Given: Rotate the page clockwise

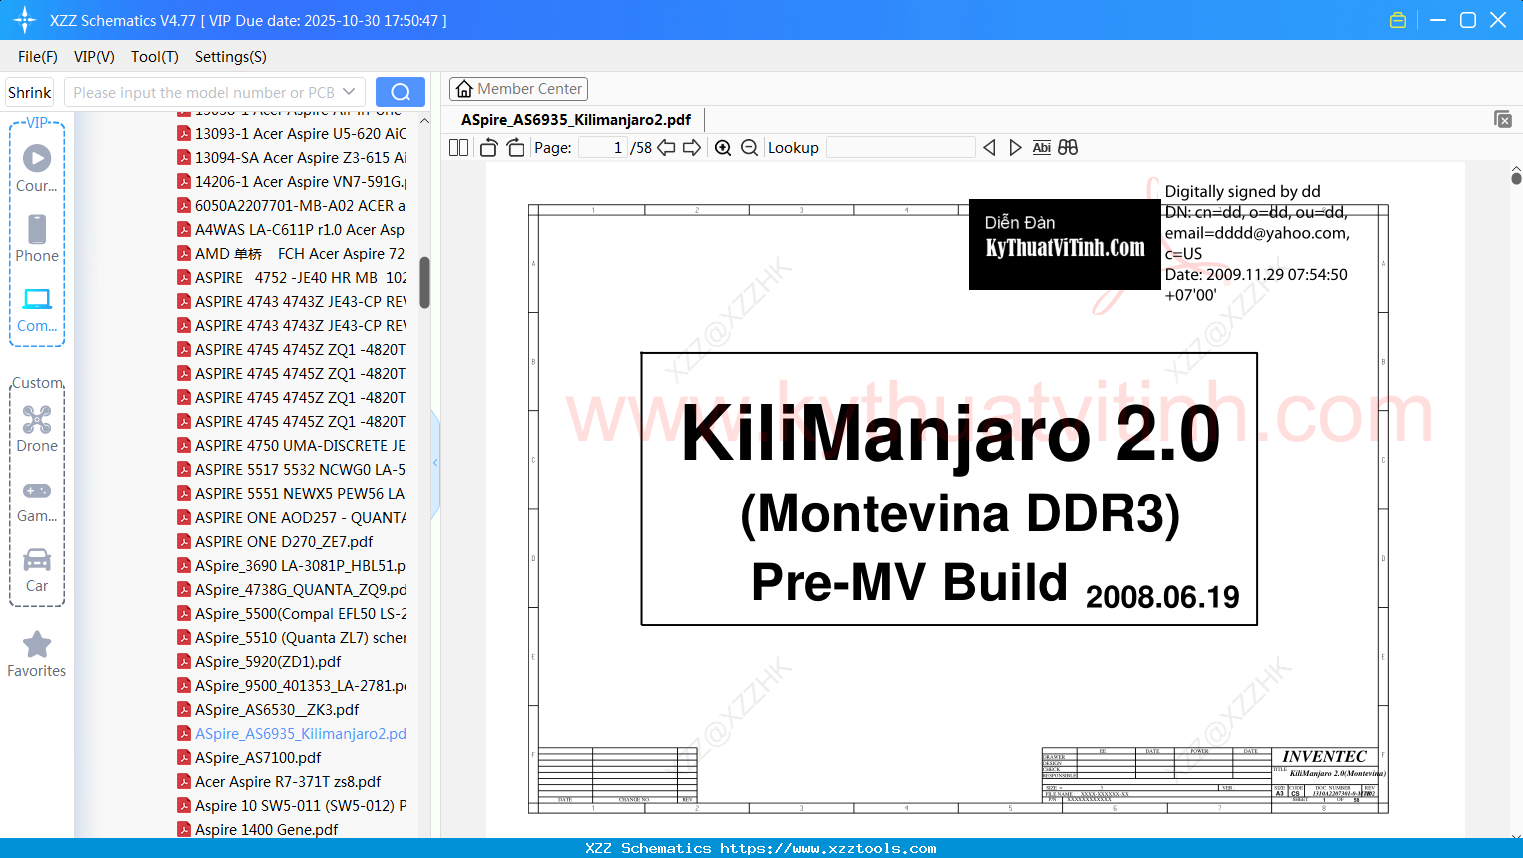Looking at the screenshot, I should (x=515, y=148).
